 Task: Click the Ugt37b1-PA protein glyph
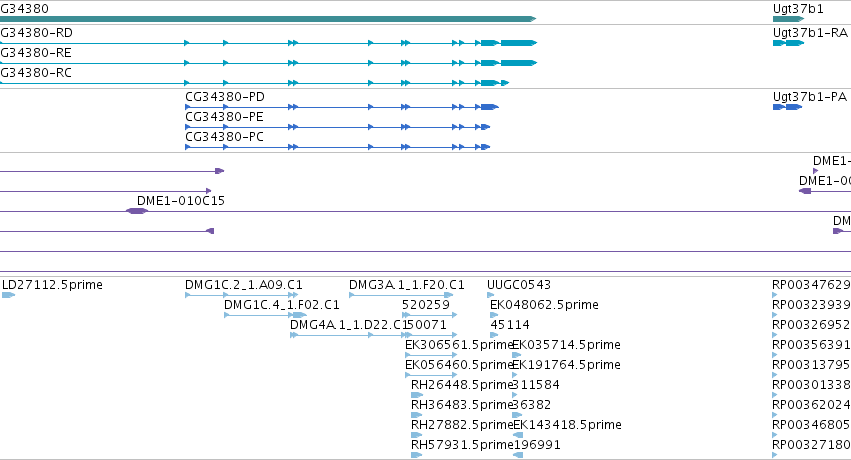click(788, 107)
